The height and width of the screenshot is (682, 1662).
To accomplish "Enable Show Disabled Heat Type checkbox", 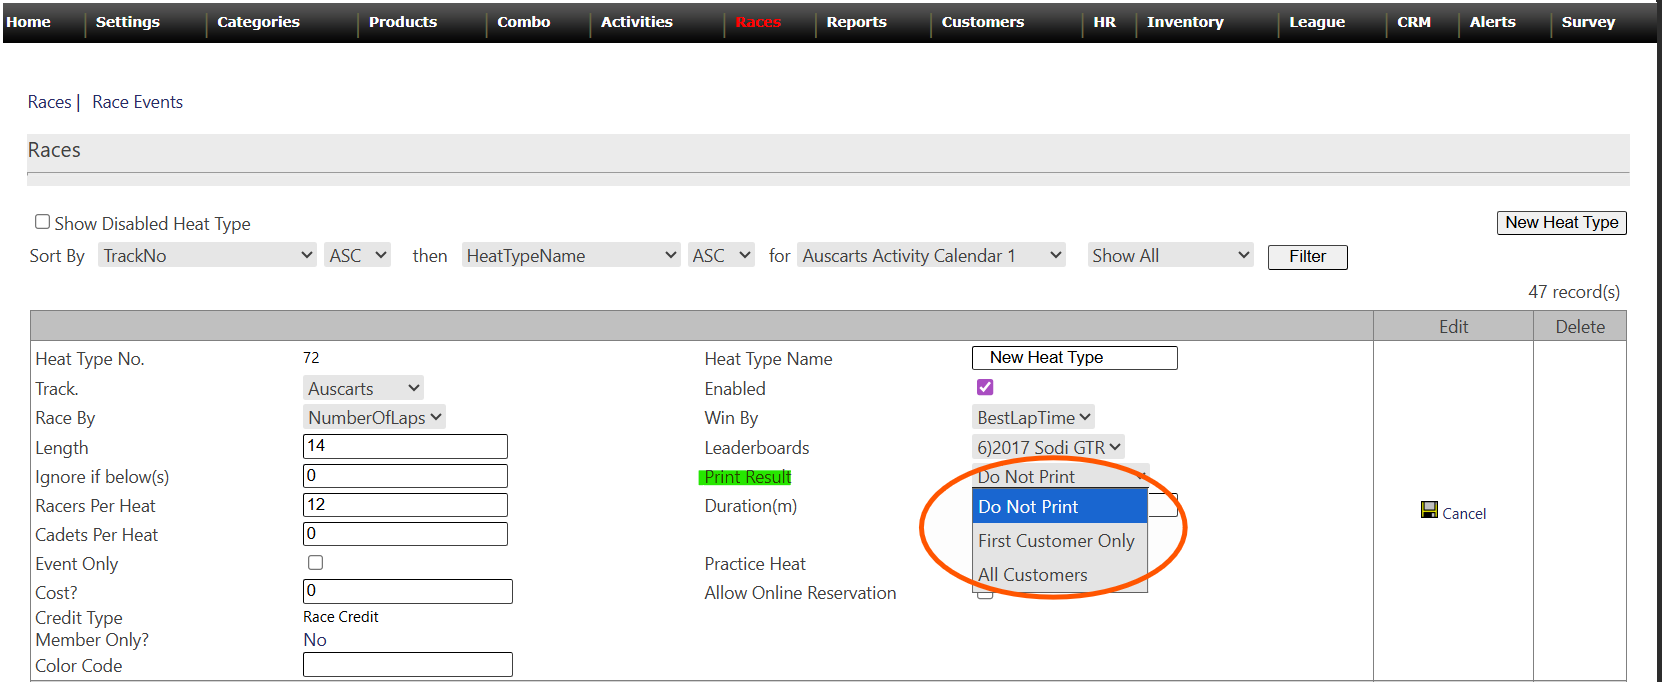I will click(x=42, y=222).
